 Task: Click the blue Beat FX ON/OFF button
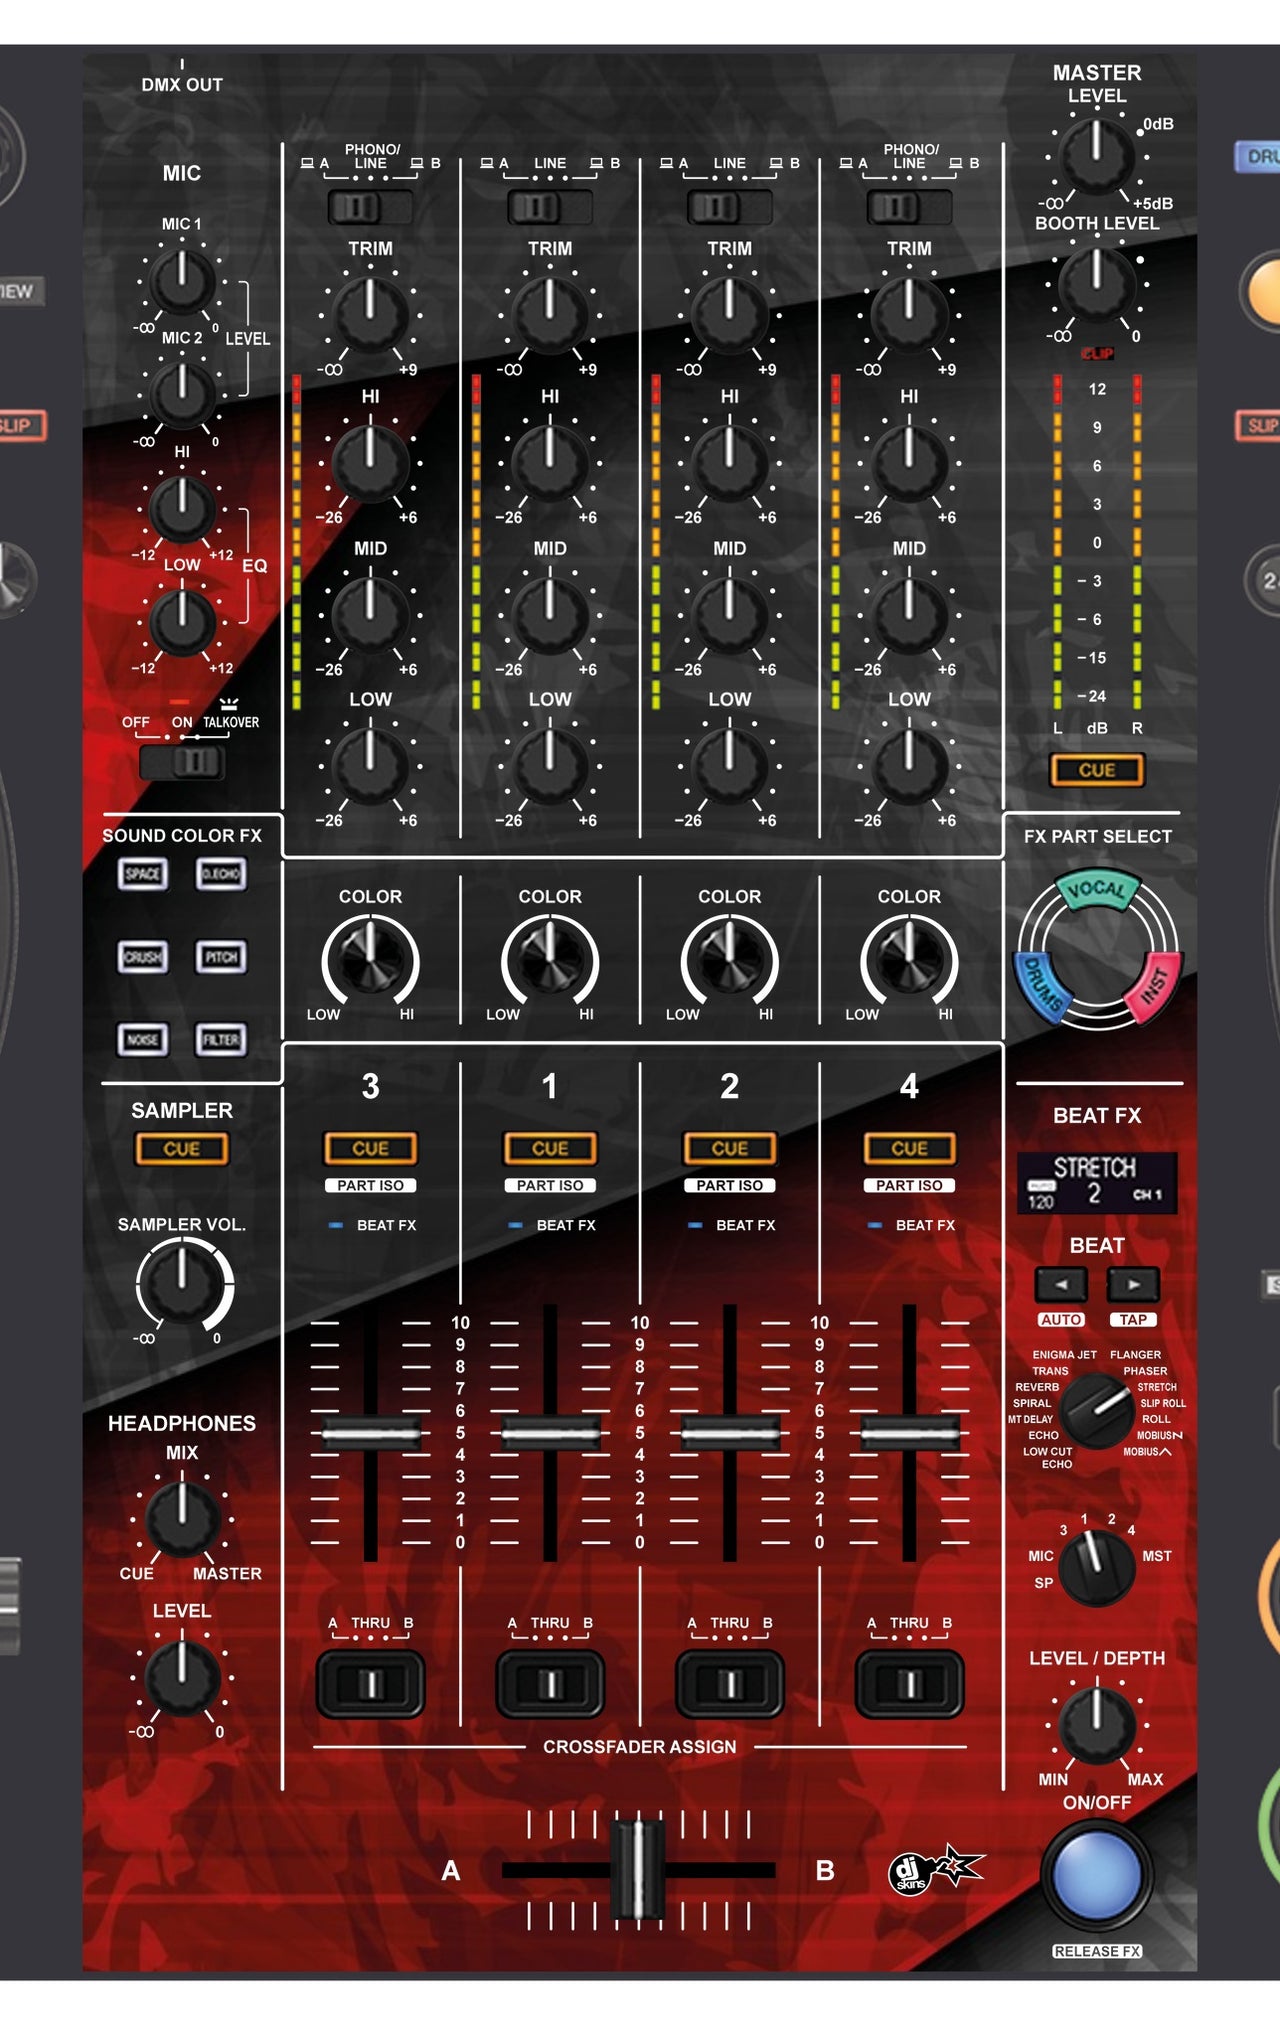pos(1097,1875)
